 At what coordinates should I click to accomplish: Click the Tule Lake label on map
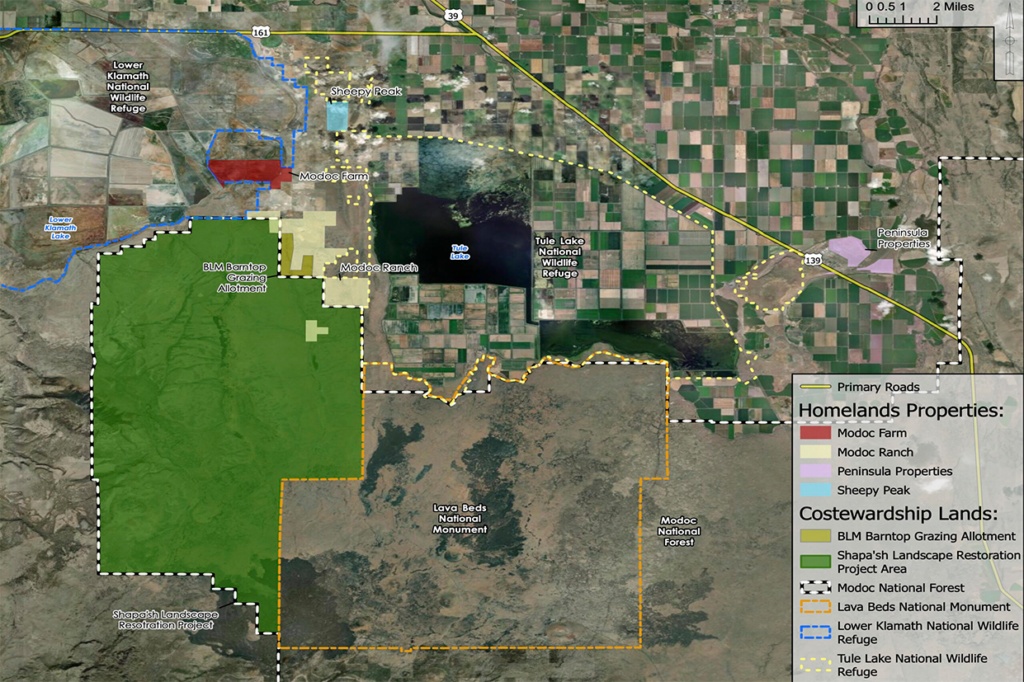[460, 252]
